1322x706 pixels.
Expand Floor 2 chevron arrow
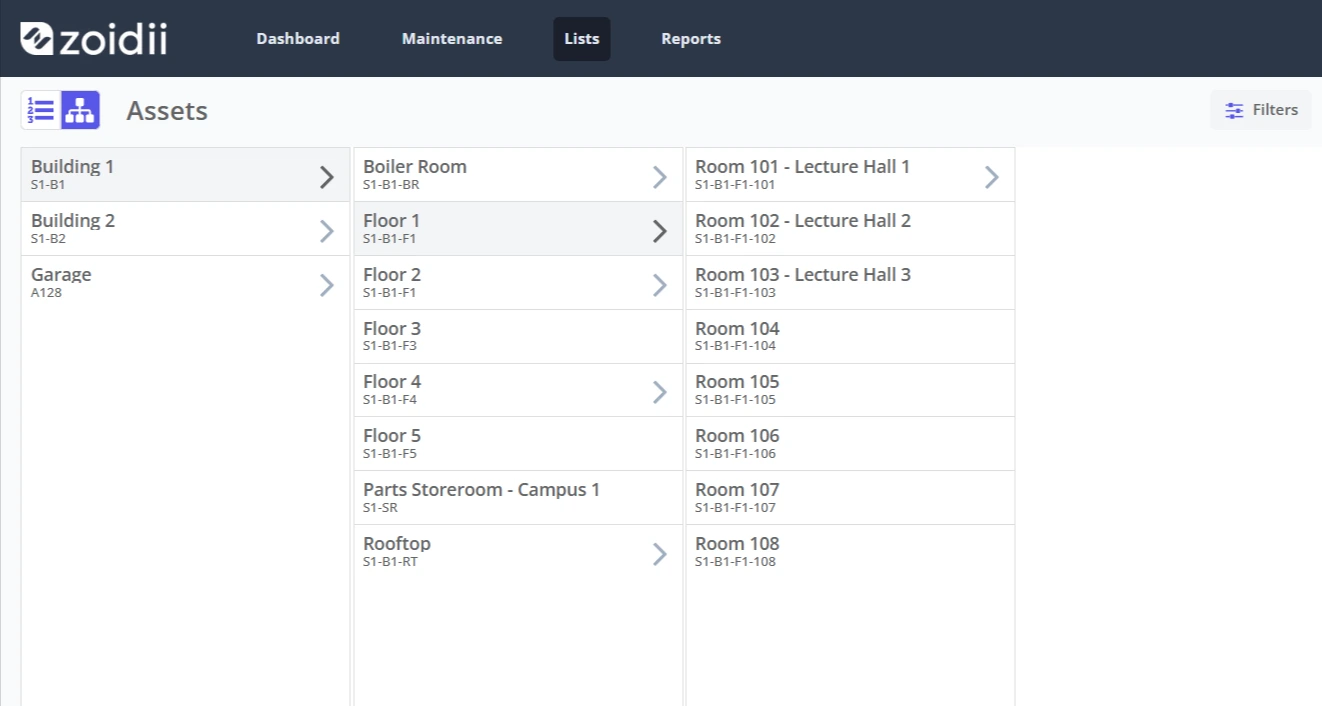point(659,285)
